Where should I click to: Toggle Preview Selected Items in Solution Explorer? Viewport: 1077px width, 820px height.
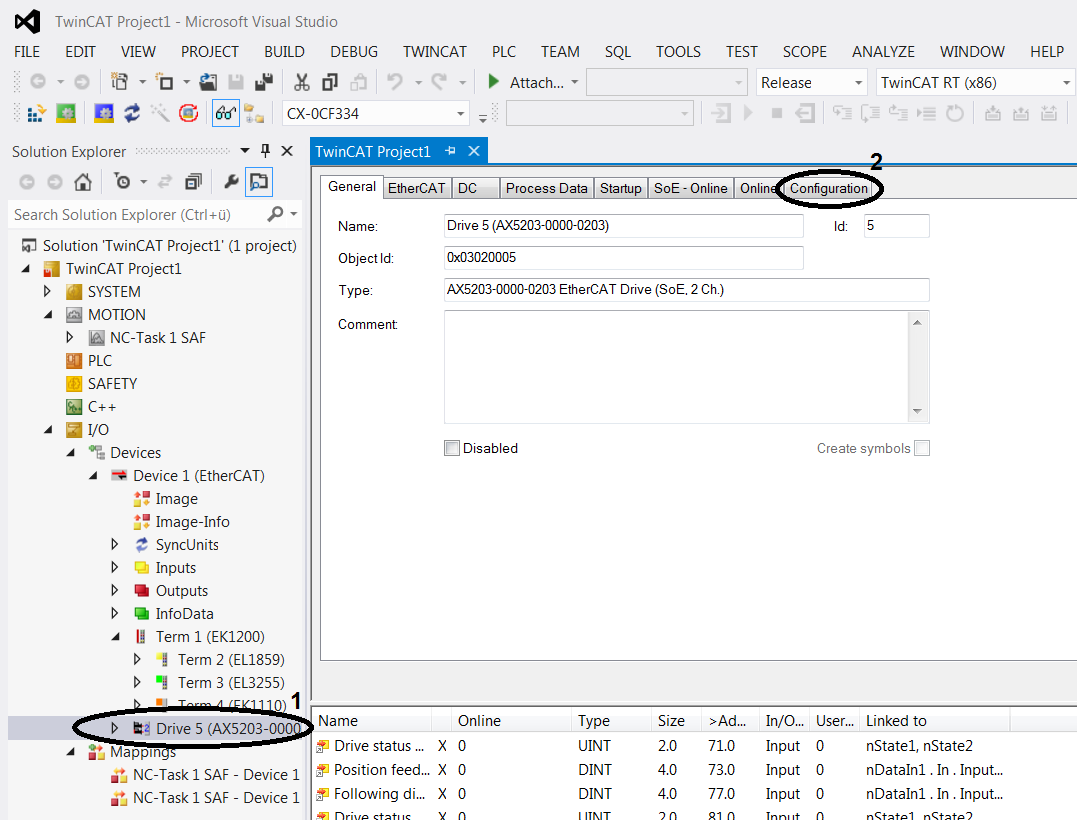click(x=259, y=182)
